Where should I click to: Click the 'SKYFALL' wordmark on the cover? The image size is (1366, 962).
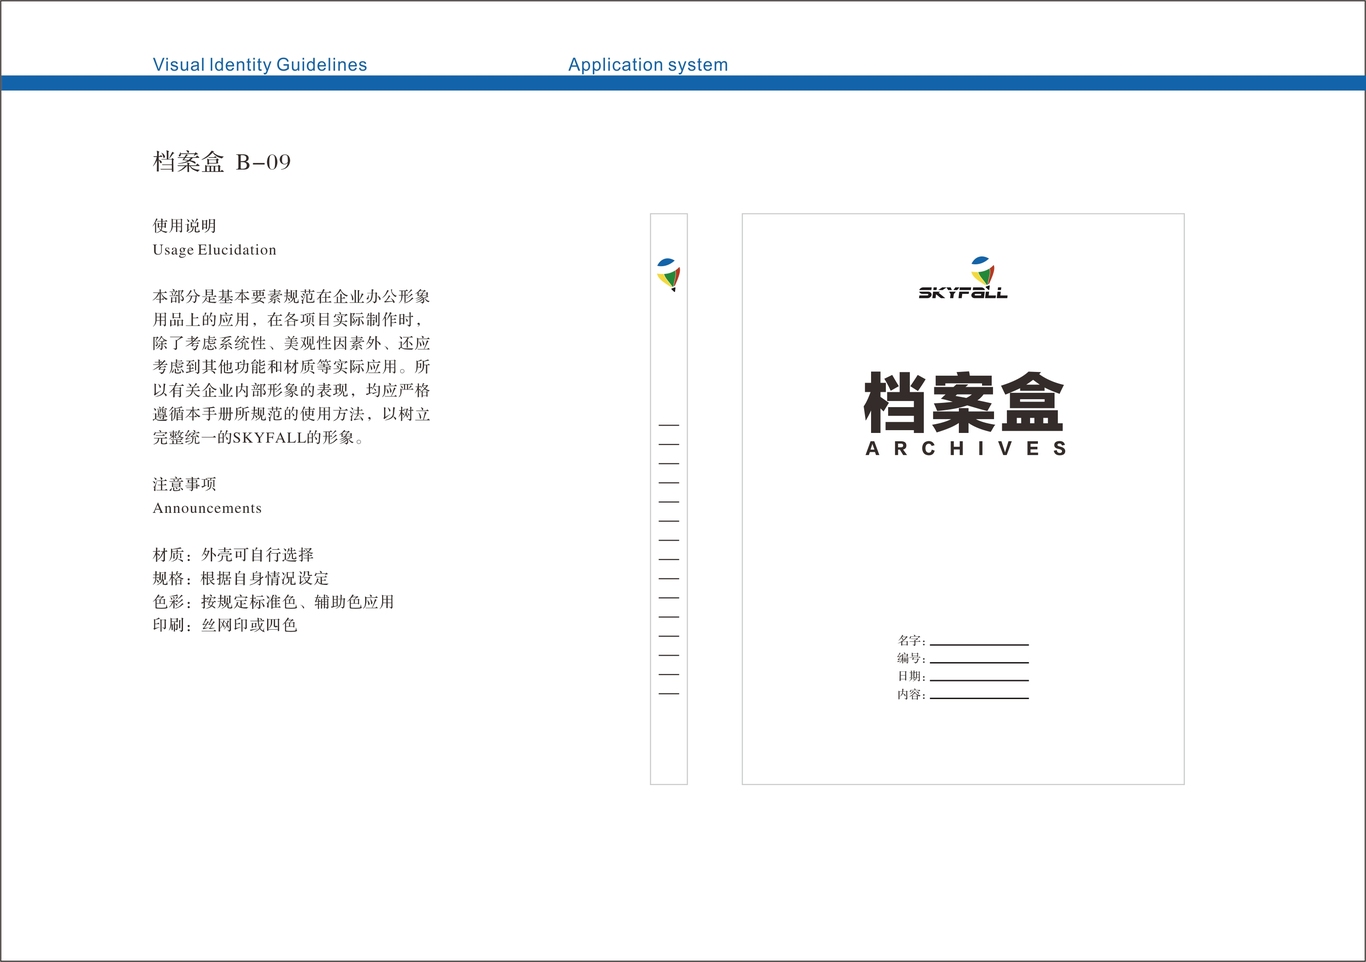click(963, 293)
